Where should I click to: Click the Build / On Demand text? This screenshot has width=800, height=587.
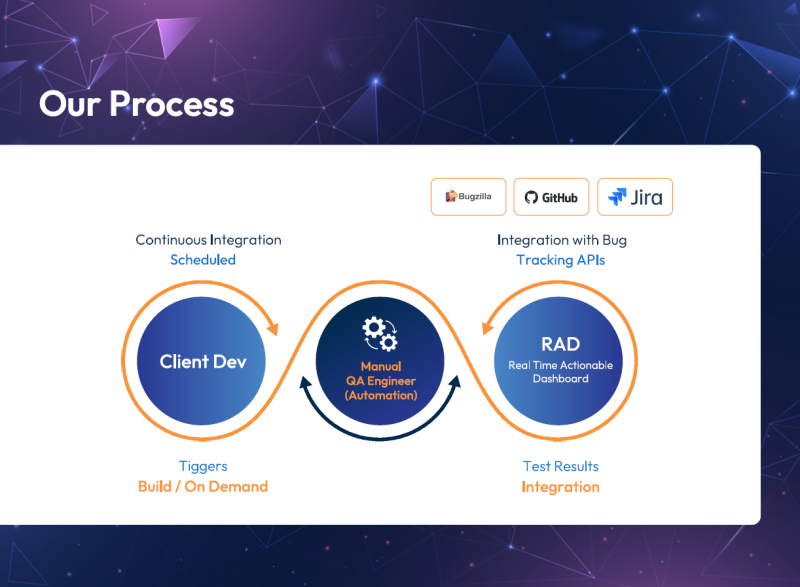(x=203, y=487)
